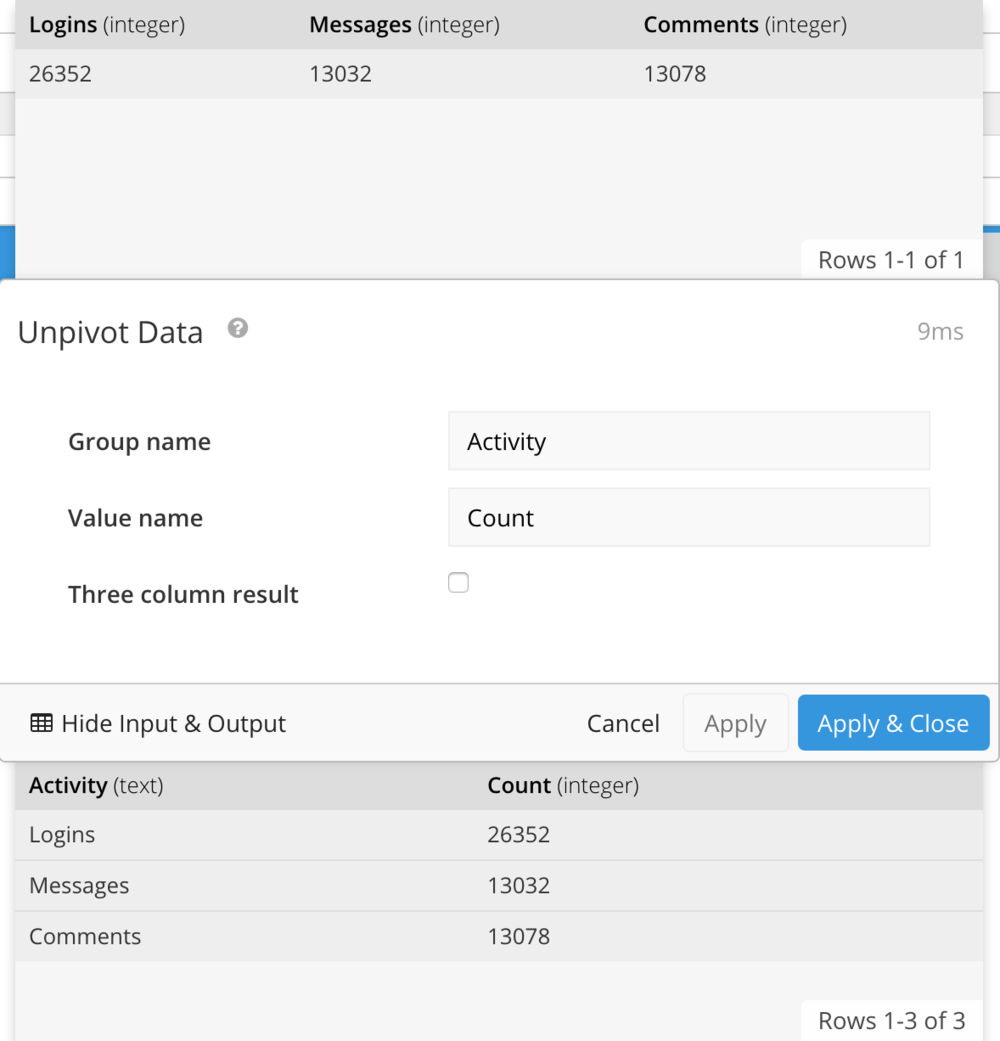The image size is (1000, 1041).
Task: Hide Input & Output tables
Action: [158, 723]
